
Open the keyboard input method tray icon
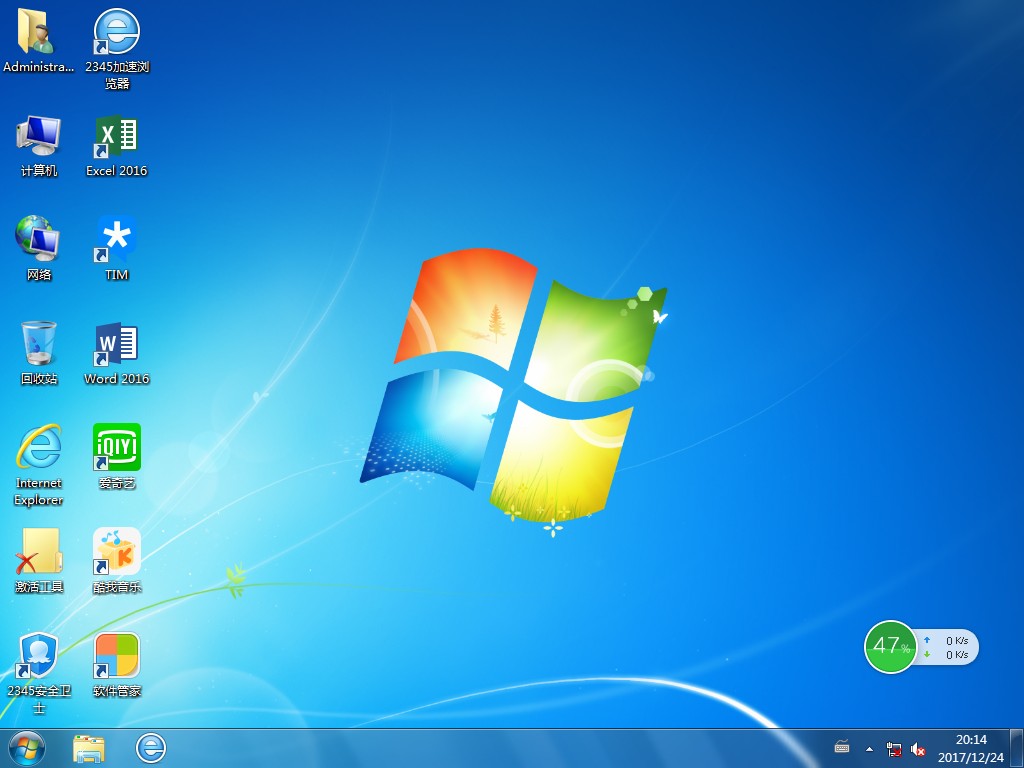point(842,747)
